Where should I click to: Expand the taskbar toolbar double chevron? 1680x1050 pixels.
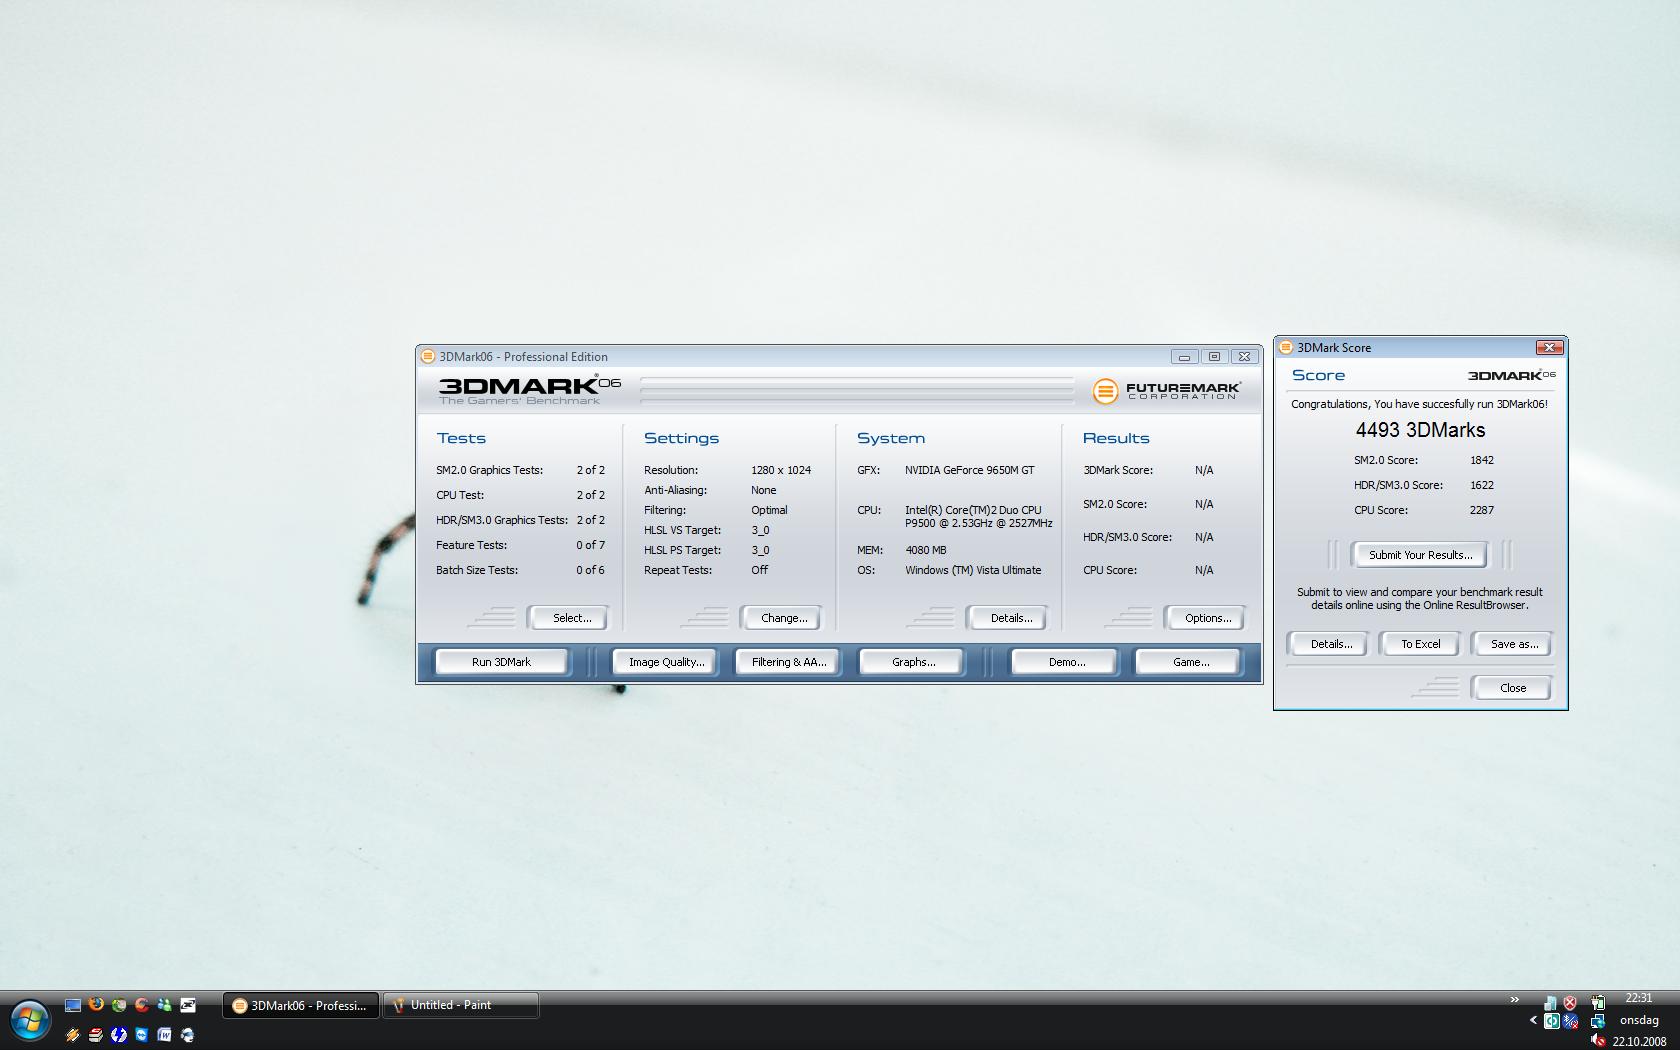click(x=1514, y=999)
